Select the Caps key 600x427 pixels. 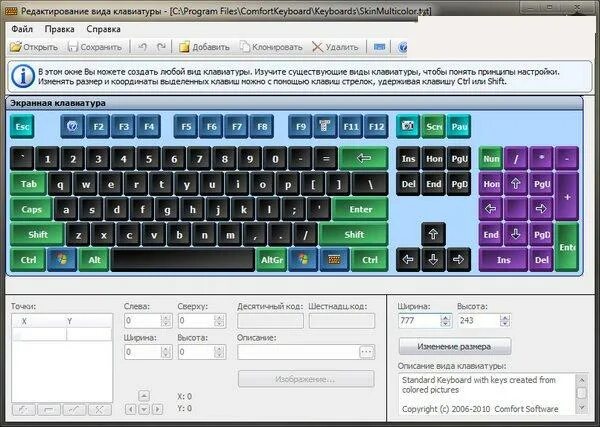(x=31, y=209)
